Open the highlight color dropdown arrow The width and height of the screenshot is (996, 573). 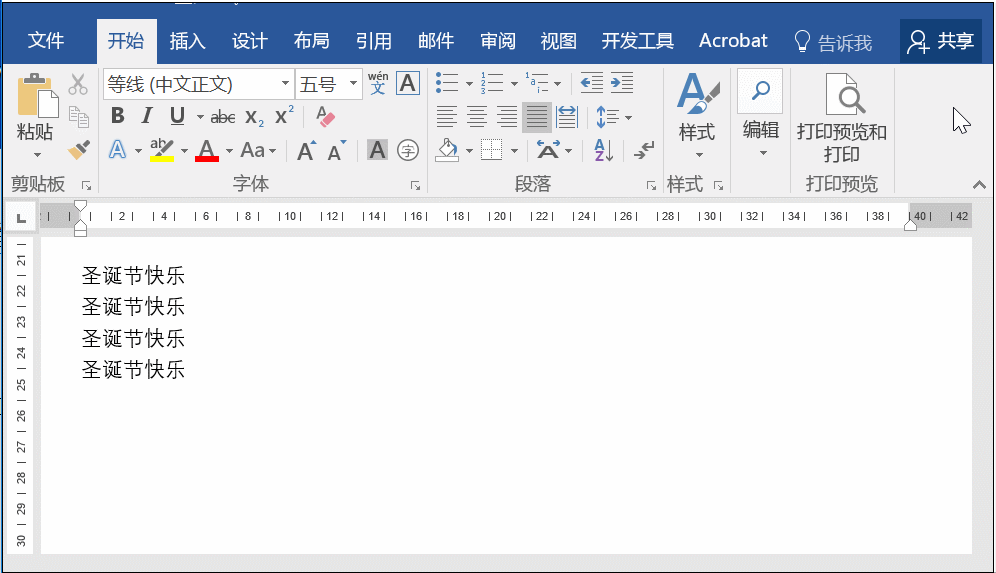click(184, 151)
